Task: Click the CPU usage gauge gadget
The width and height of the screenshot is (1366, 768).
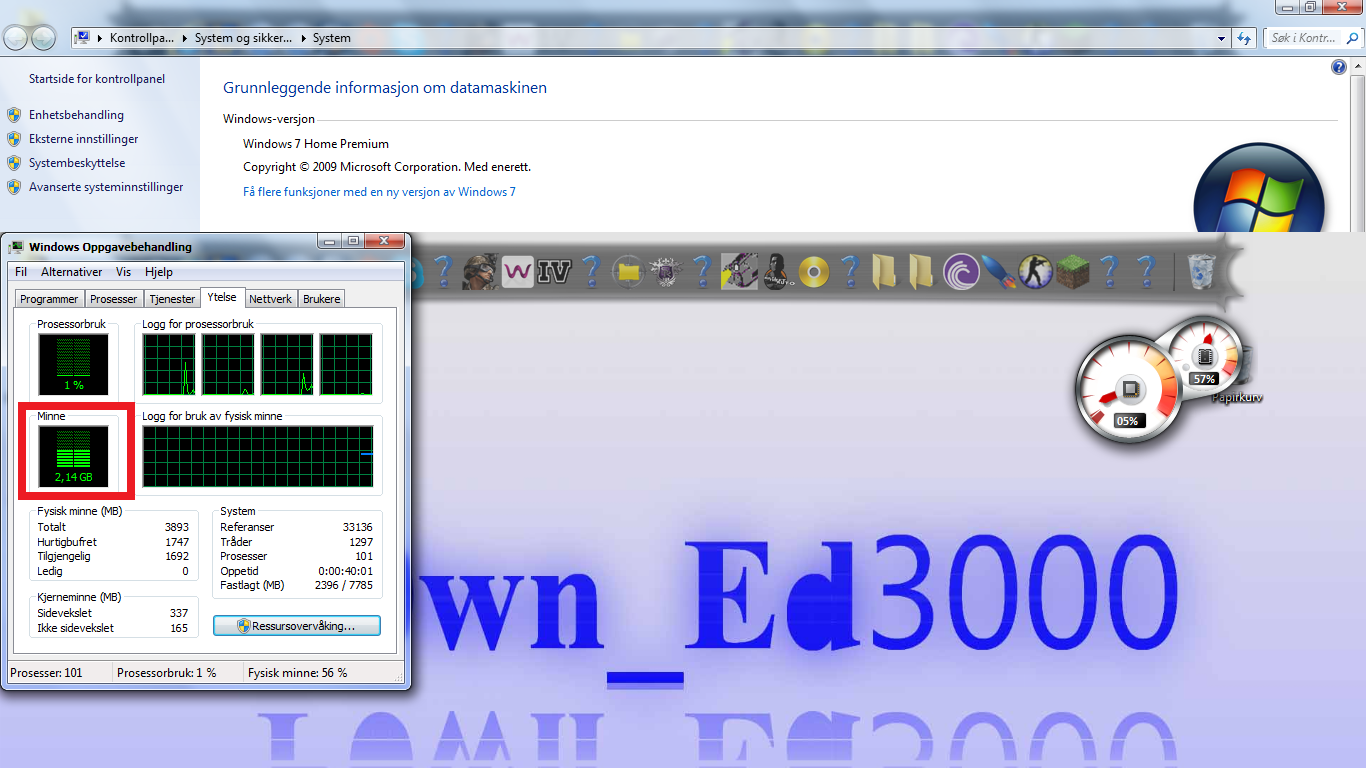Action: click(x=1128, y=390)
